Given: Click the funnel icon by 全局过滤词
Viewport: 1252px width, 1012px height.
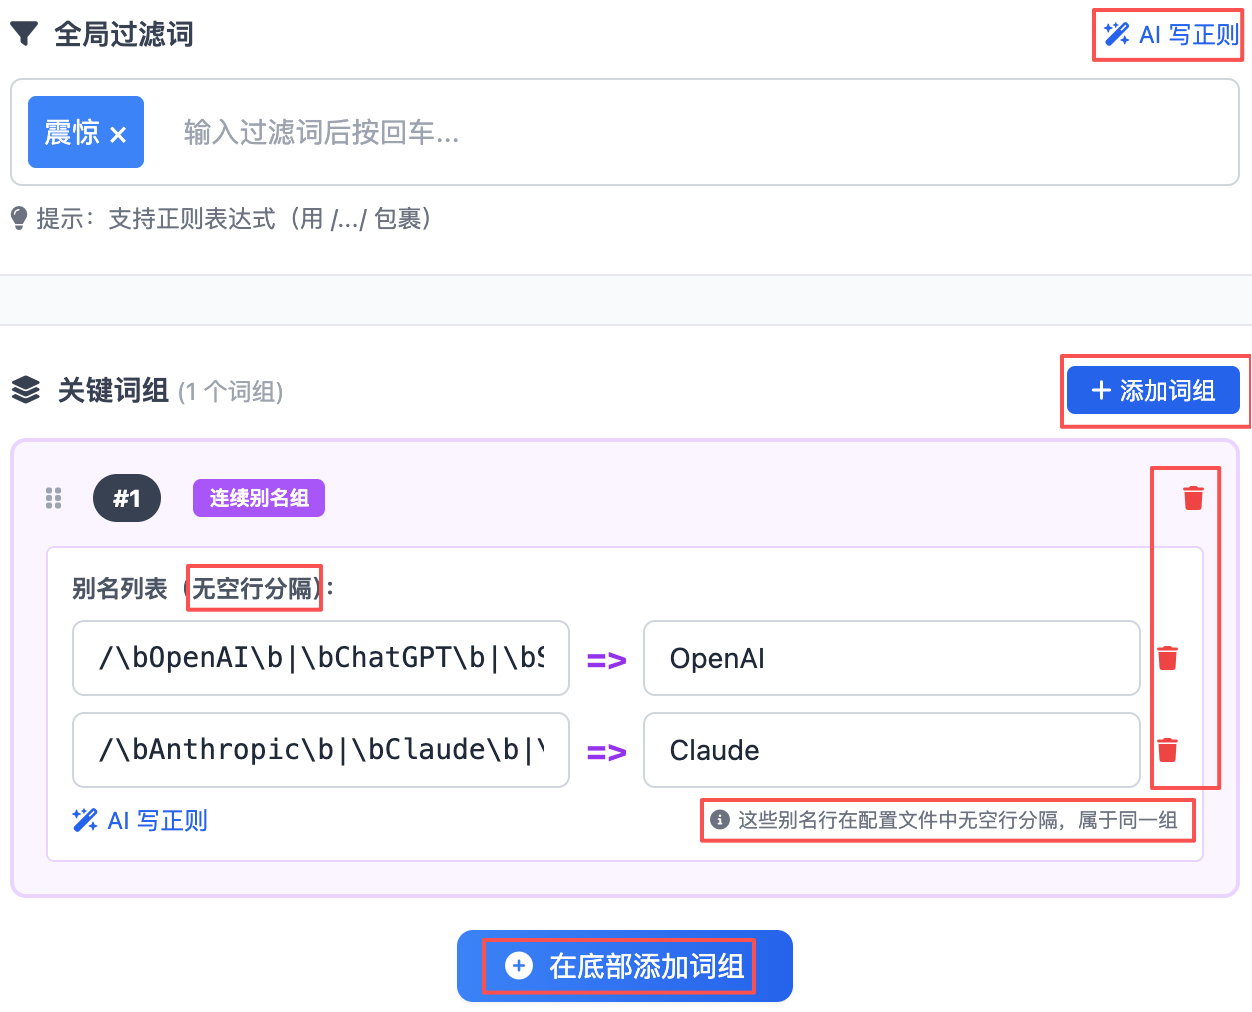Looking at the screenshot, I should [24, 35].
